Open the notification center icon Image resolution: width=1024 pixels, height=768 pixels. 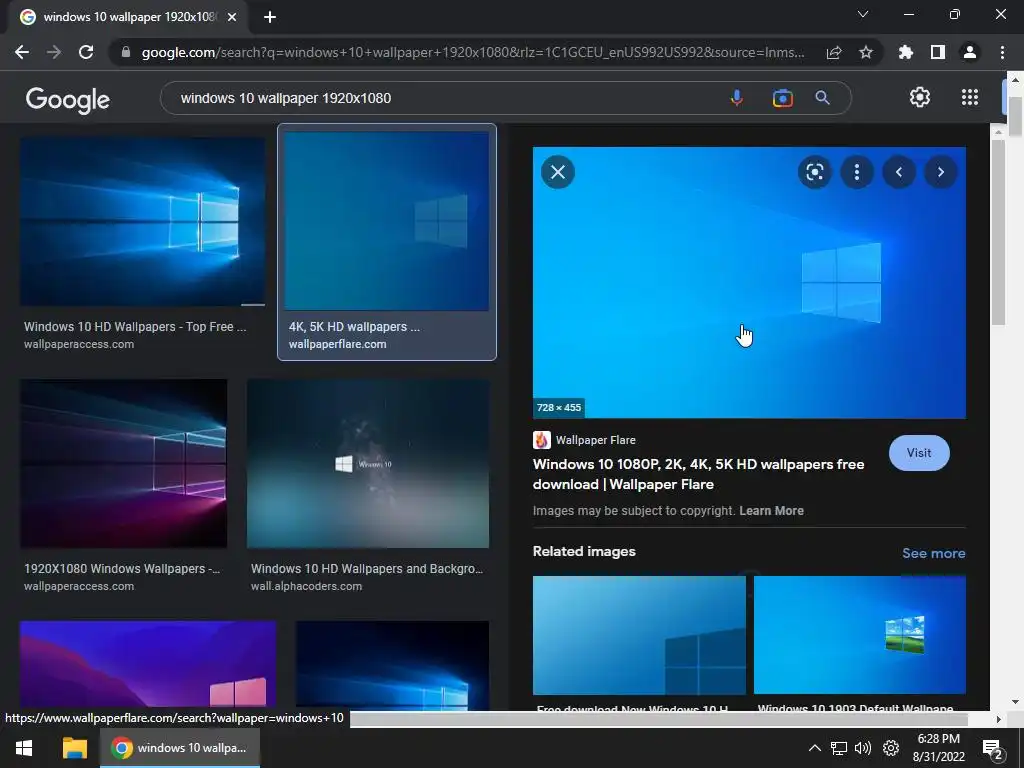coord(993,749)
